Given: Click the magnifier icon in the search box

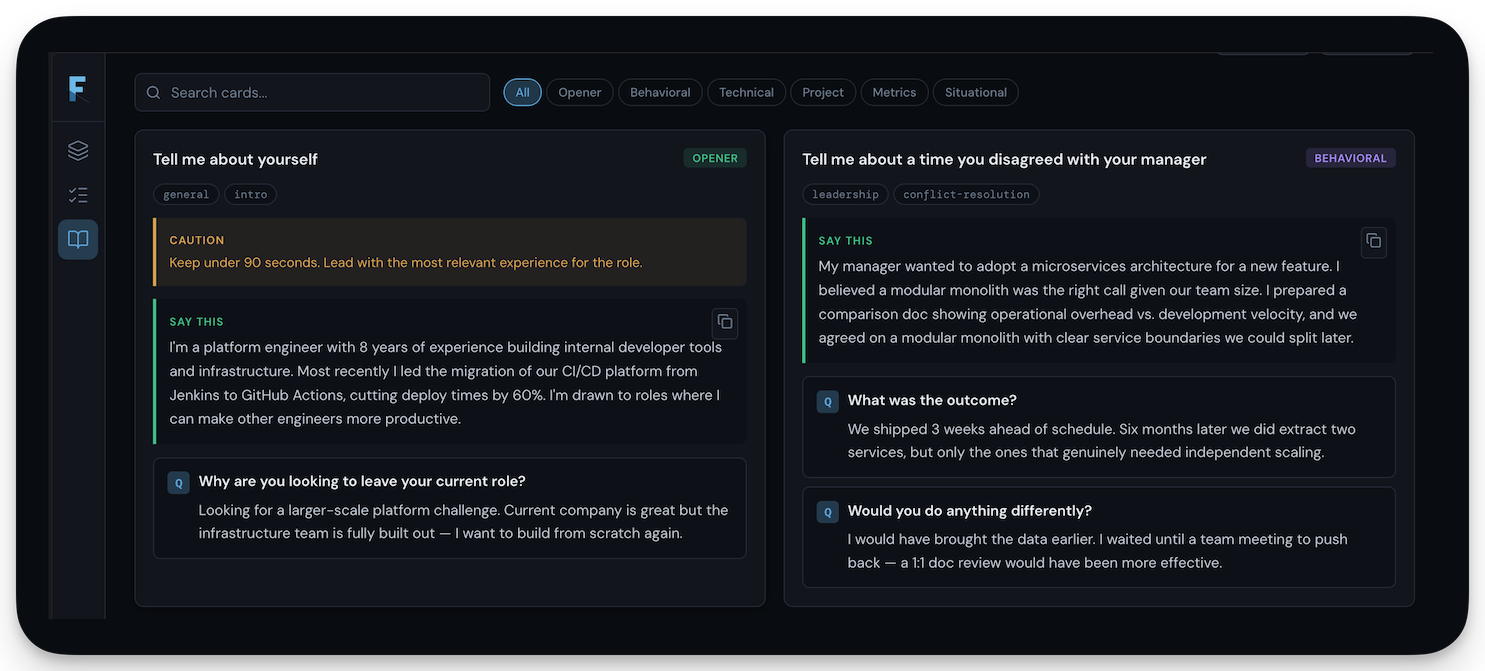Looking at the screenshot, I should point(154,93).
